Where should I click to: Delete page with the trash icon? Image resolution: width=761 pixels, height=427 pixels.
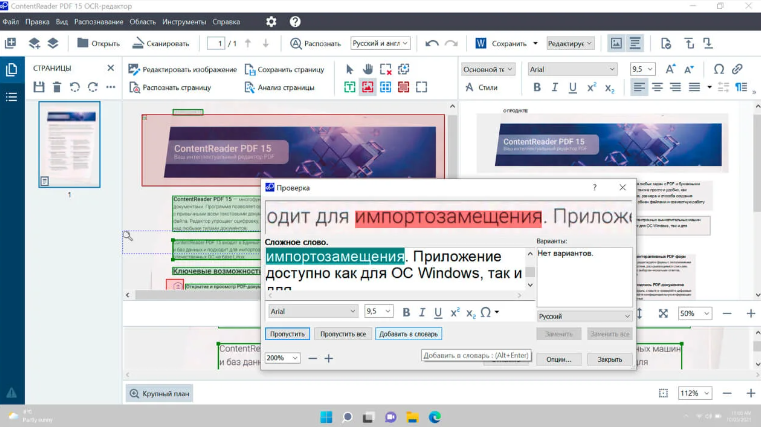coord(57,87)
